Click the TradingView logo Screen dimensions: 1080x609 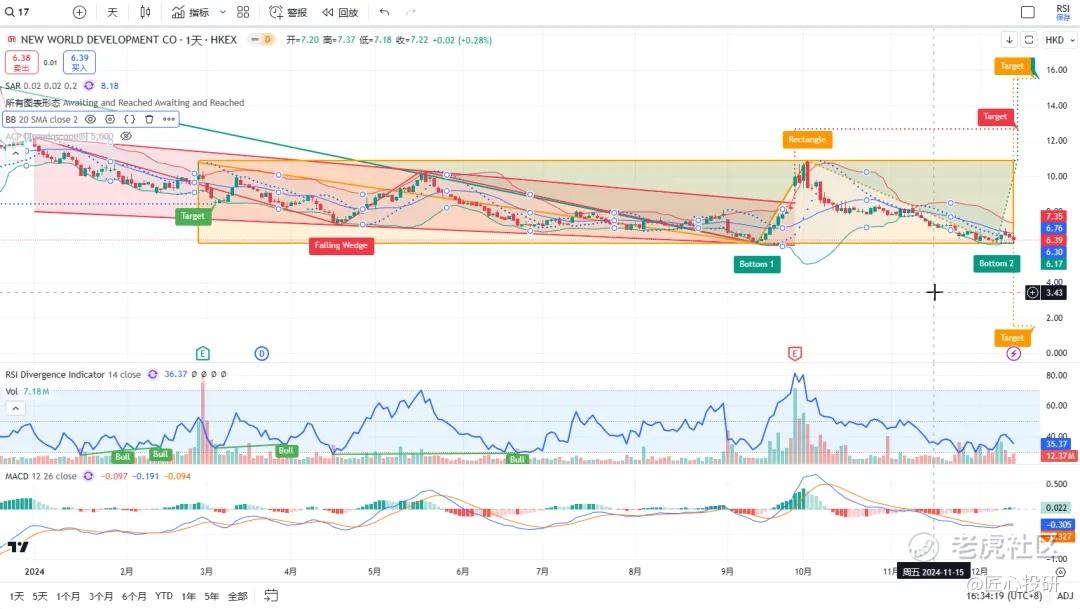tap(19, 547)
